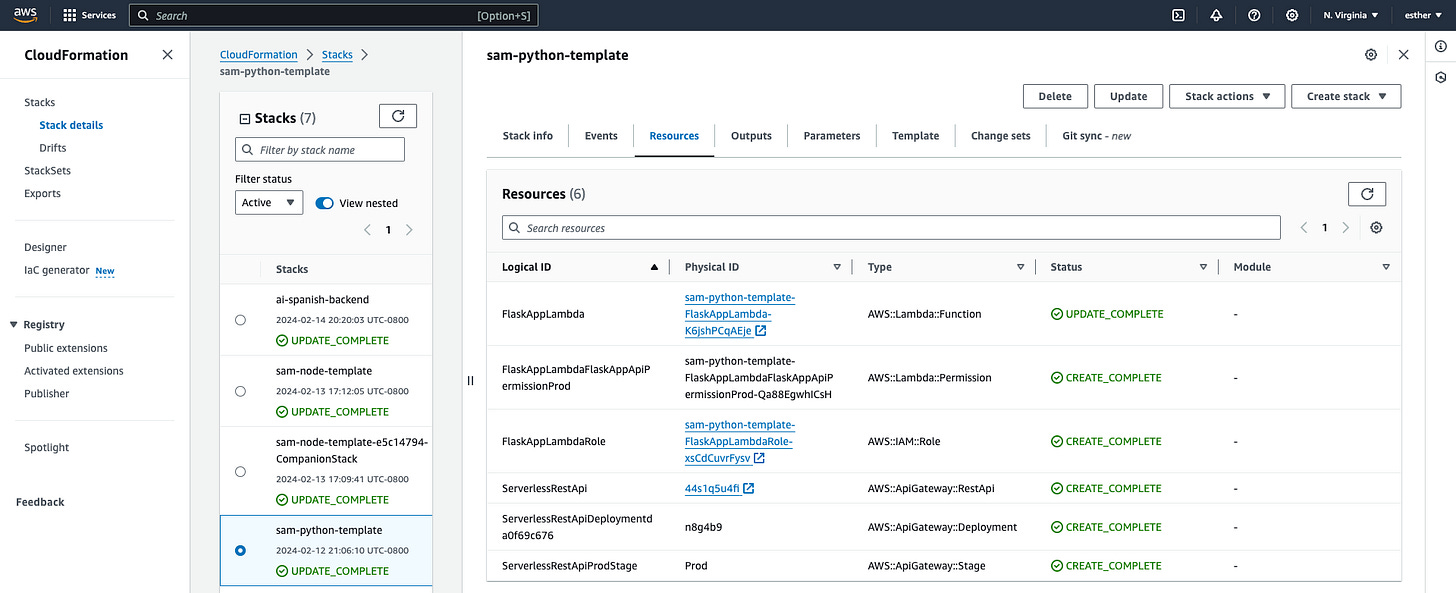Open resources table preferences gear
1456x593 pixels.
coord(1376,228)
